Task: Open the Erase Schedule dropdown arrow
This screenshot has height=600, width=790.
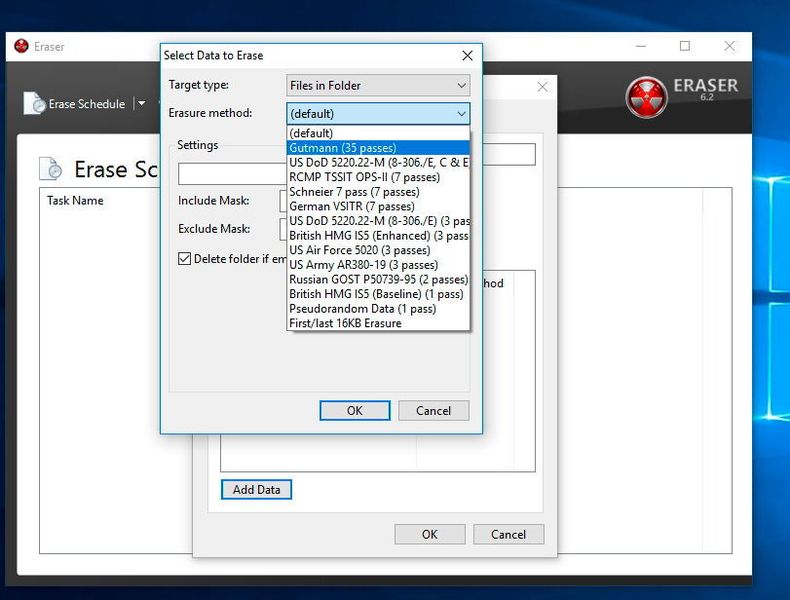Action: point(142,103)
